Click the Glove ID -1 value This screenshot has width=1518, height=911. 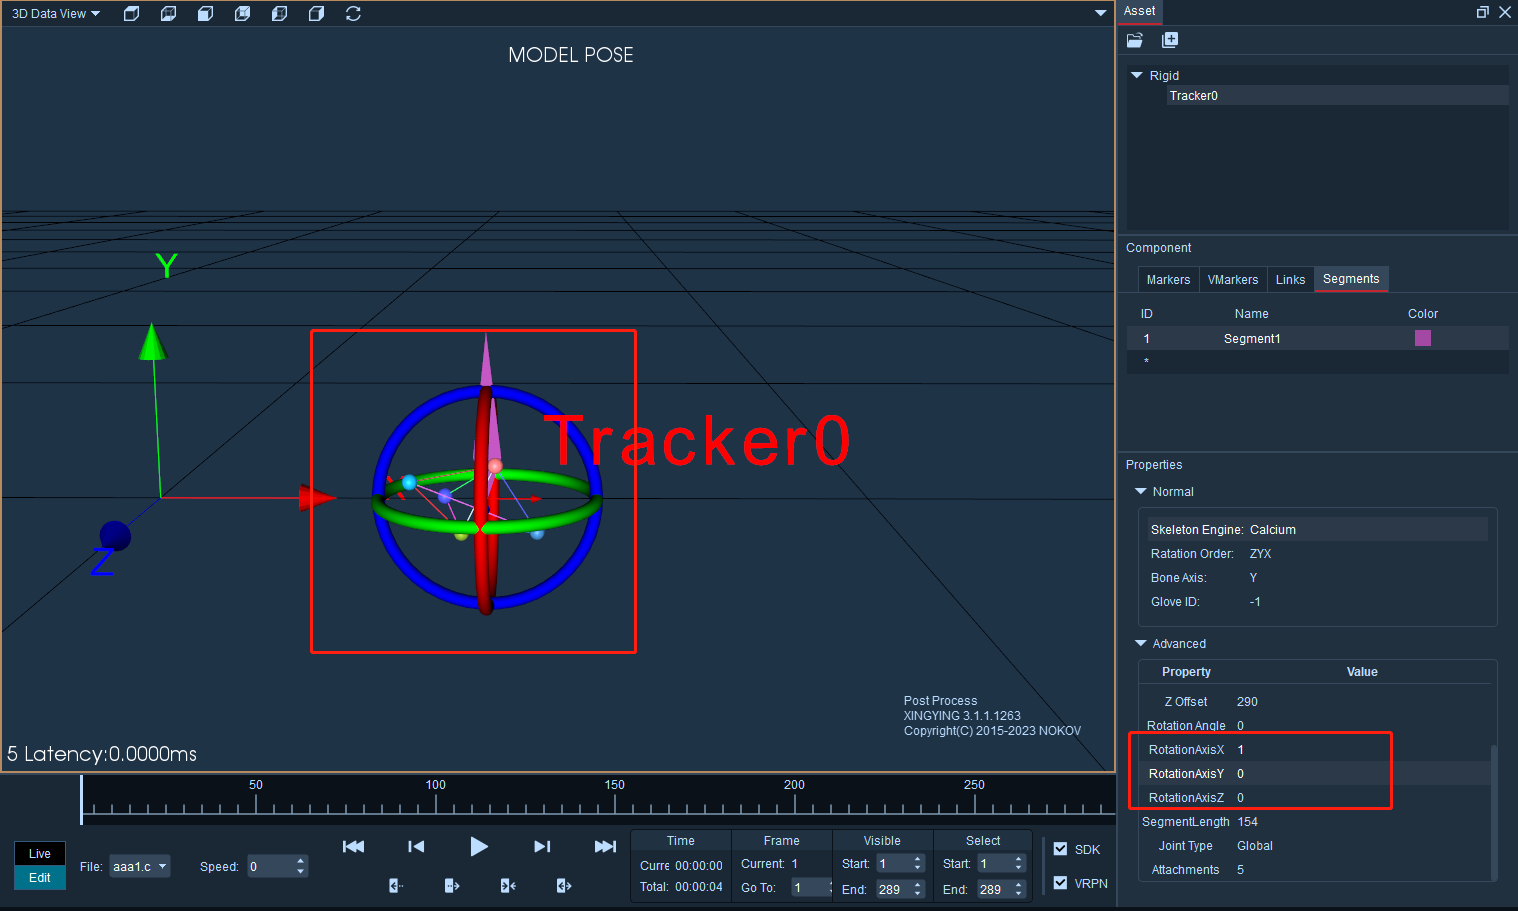coord(1255,602)
